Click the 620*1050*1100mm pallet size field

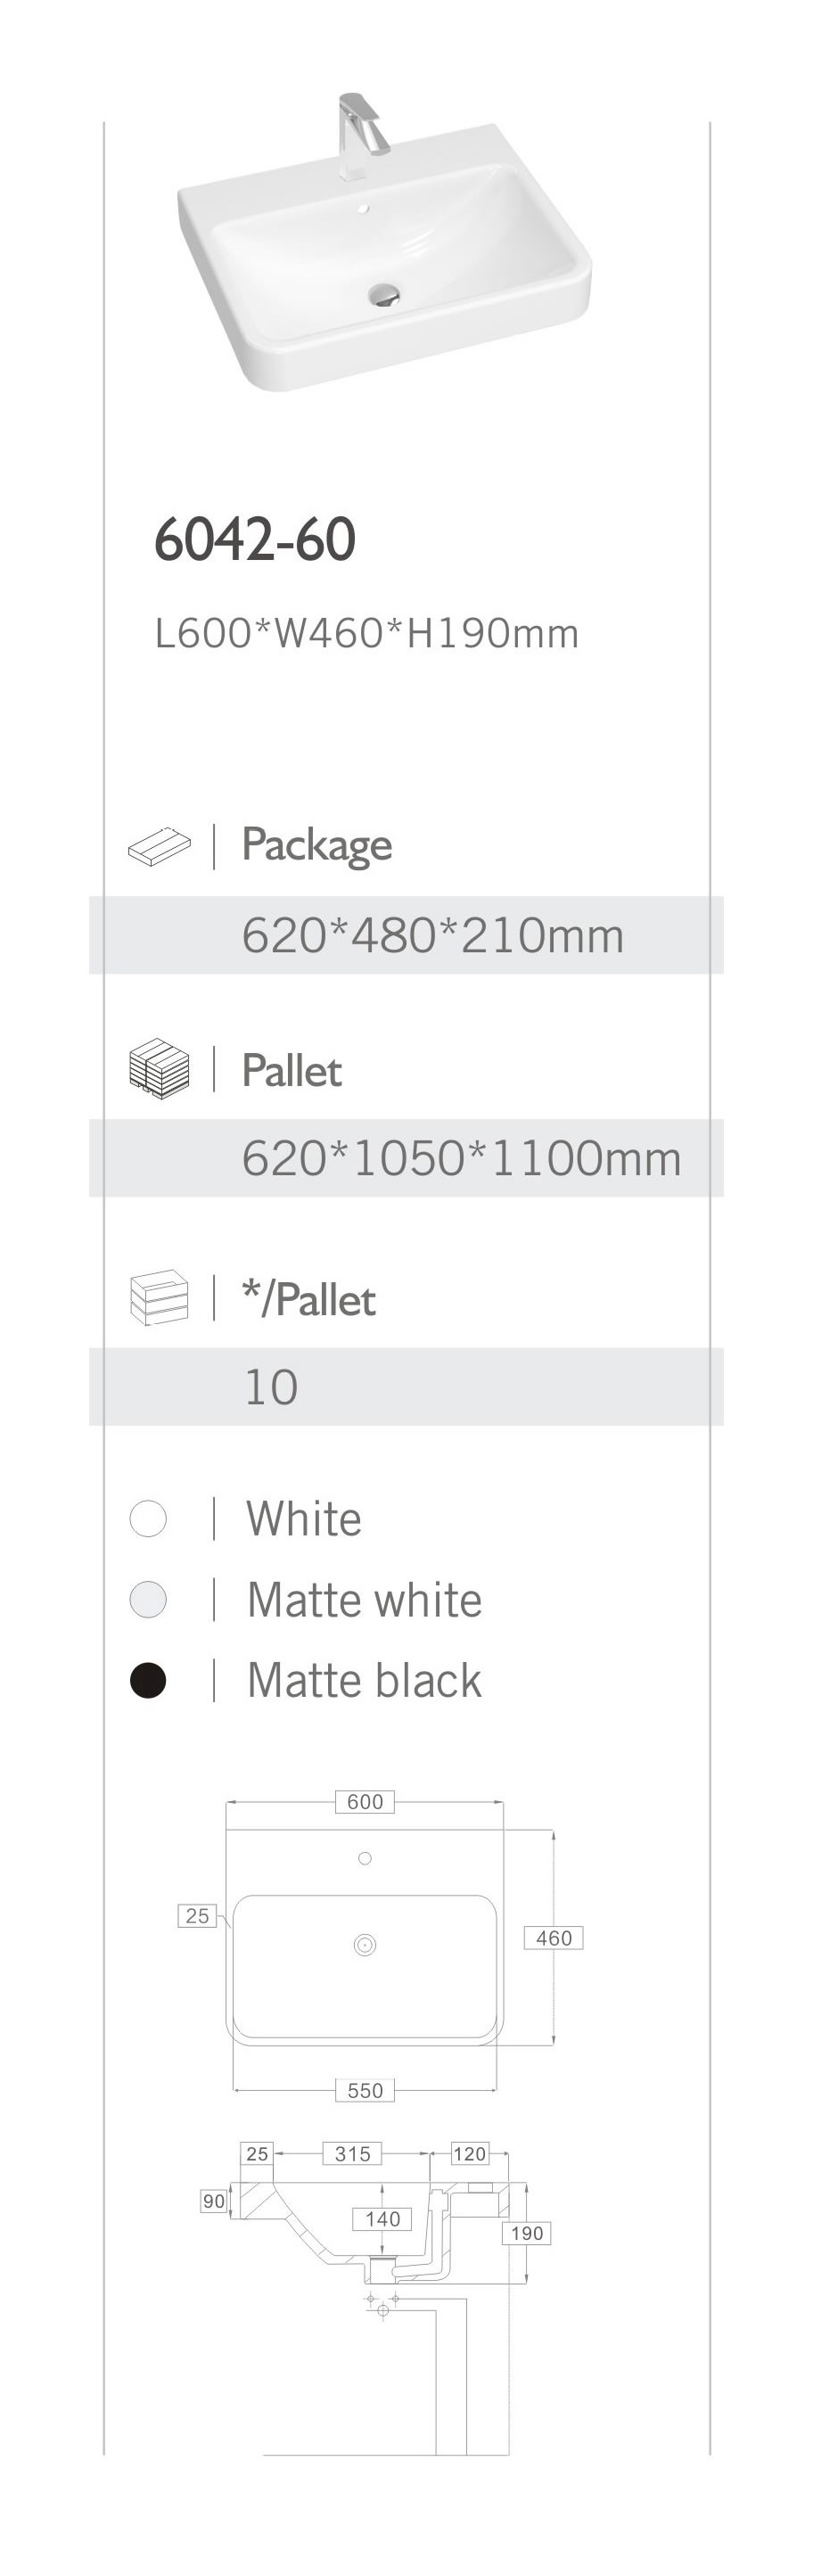click(x=461, y=1159)
